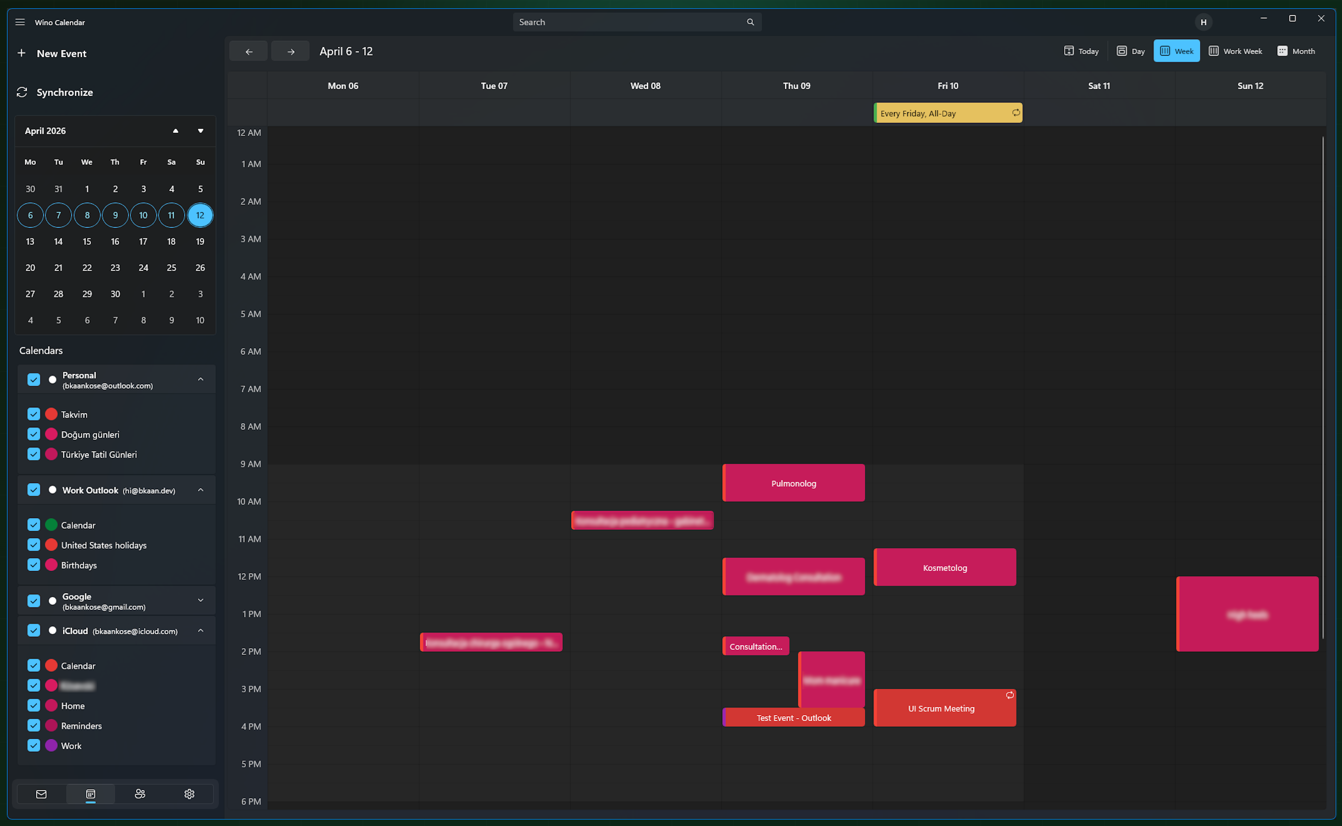Go to next week arrow
Viewport: 1342px width, 826px height.
pos(291,51)
